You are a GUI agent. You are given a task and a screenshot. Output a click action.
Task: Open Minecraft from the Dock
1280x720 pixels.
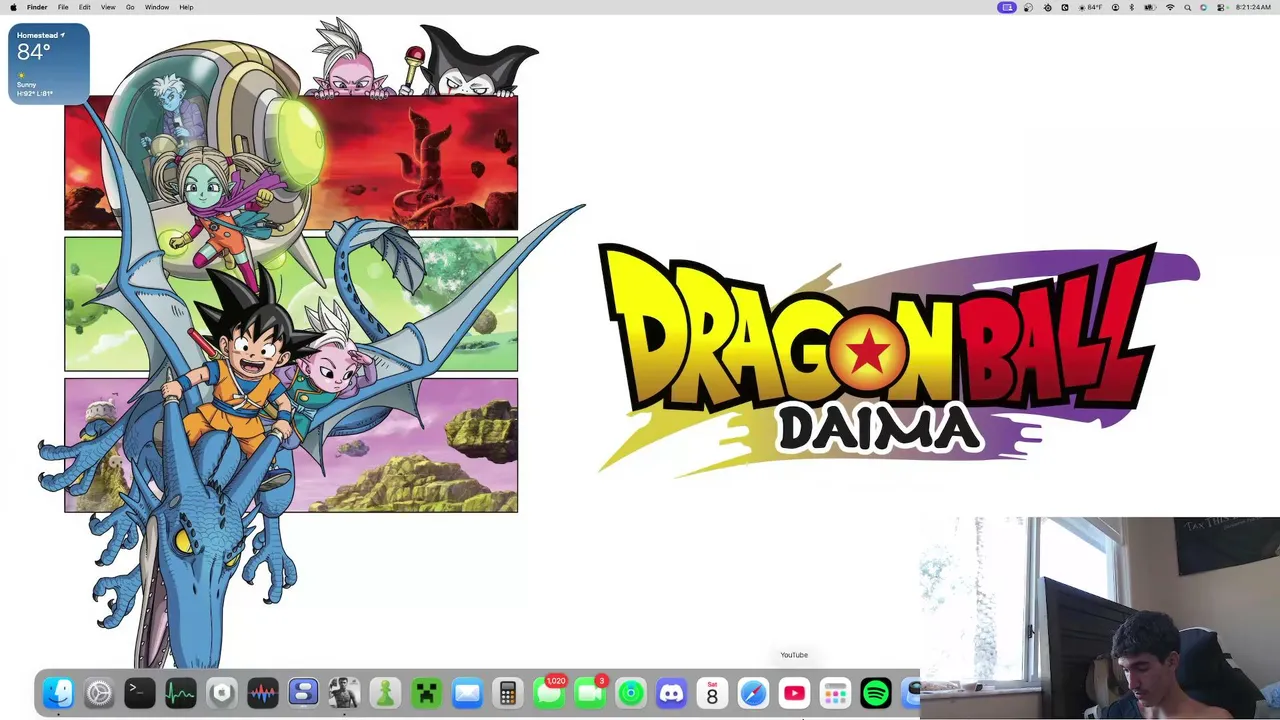(426, 692)
